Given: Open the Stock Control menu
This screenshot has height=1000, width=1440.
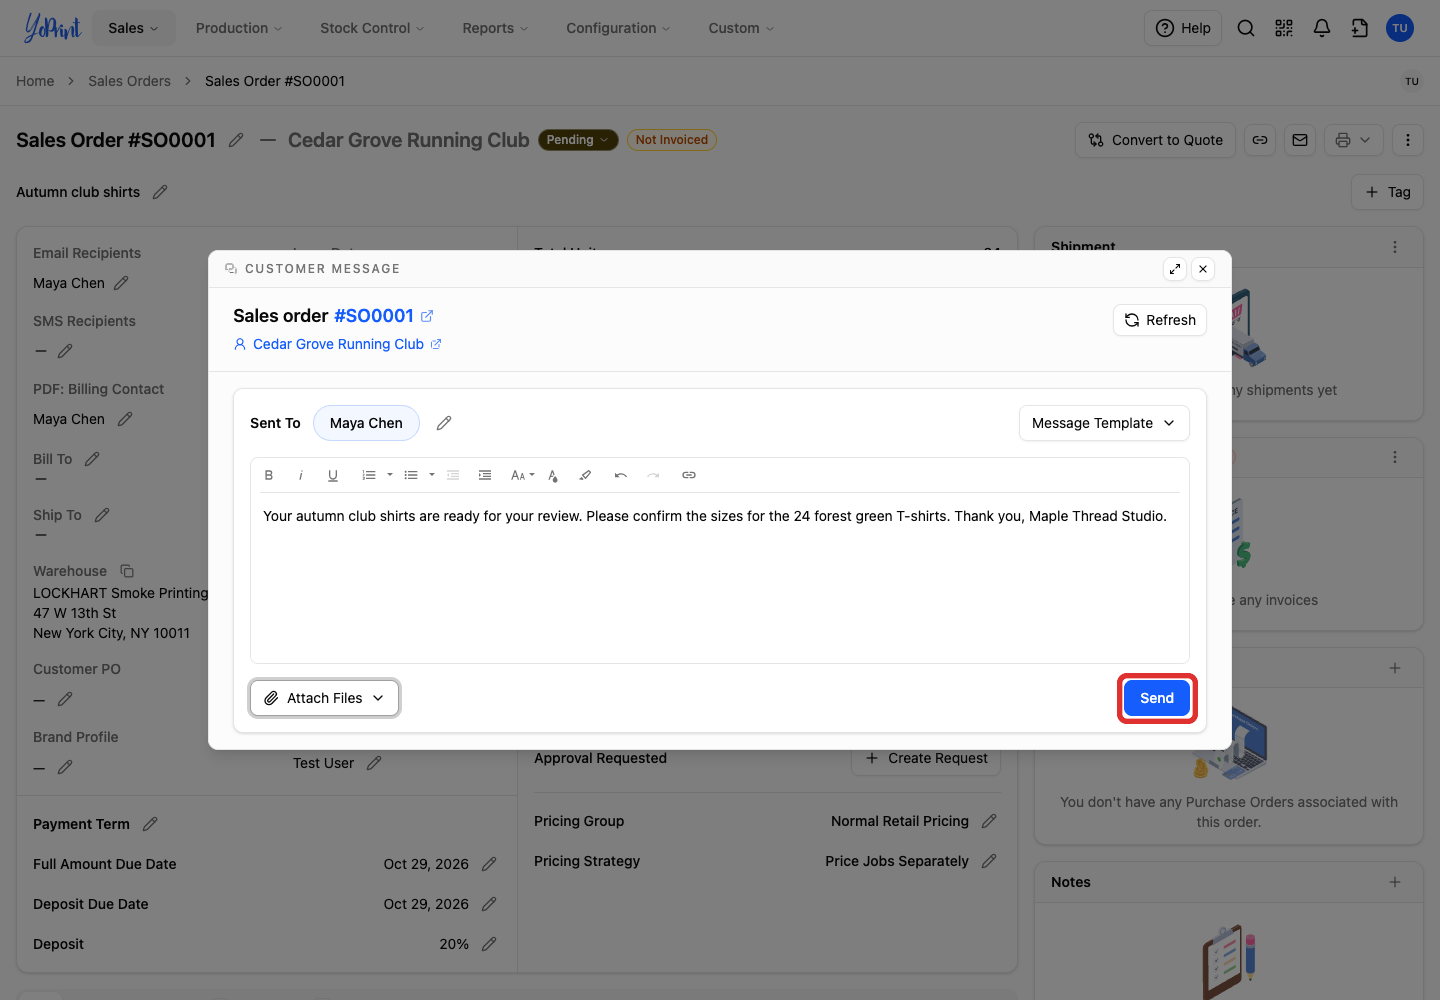Looking at the screenshot, I should coord(372,28).
